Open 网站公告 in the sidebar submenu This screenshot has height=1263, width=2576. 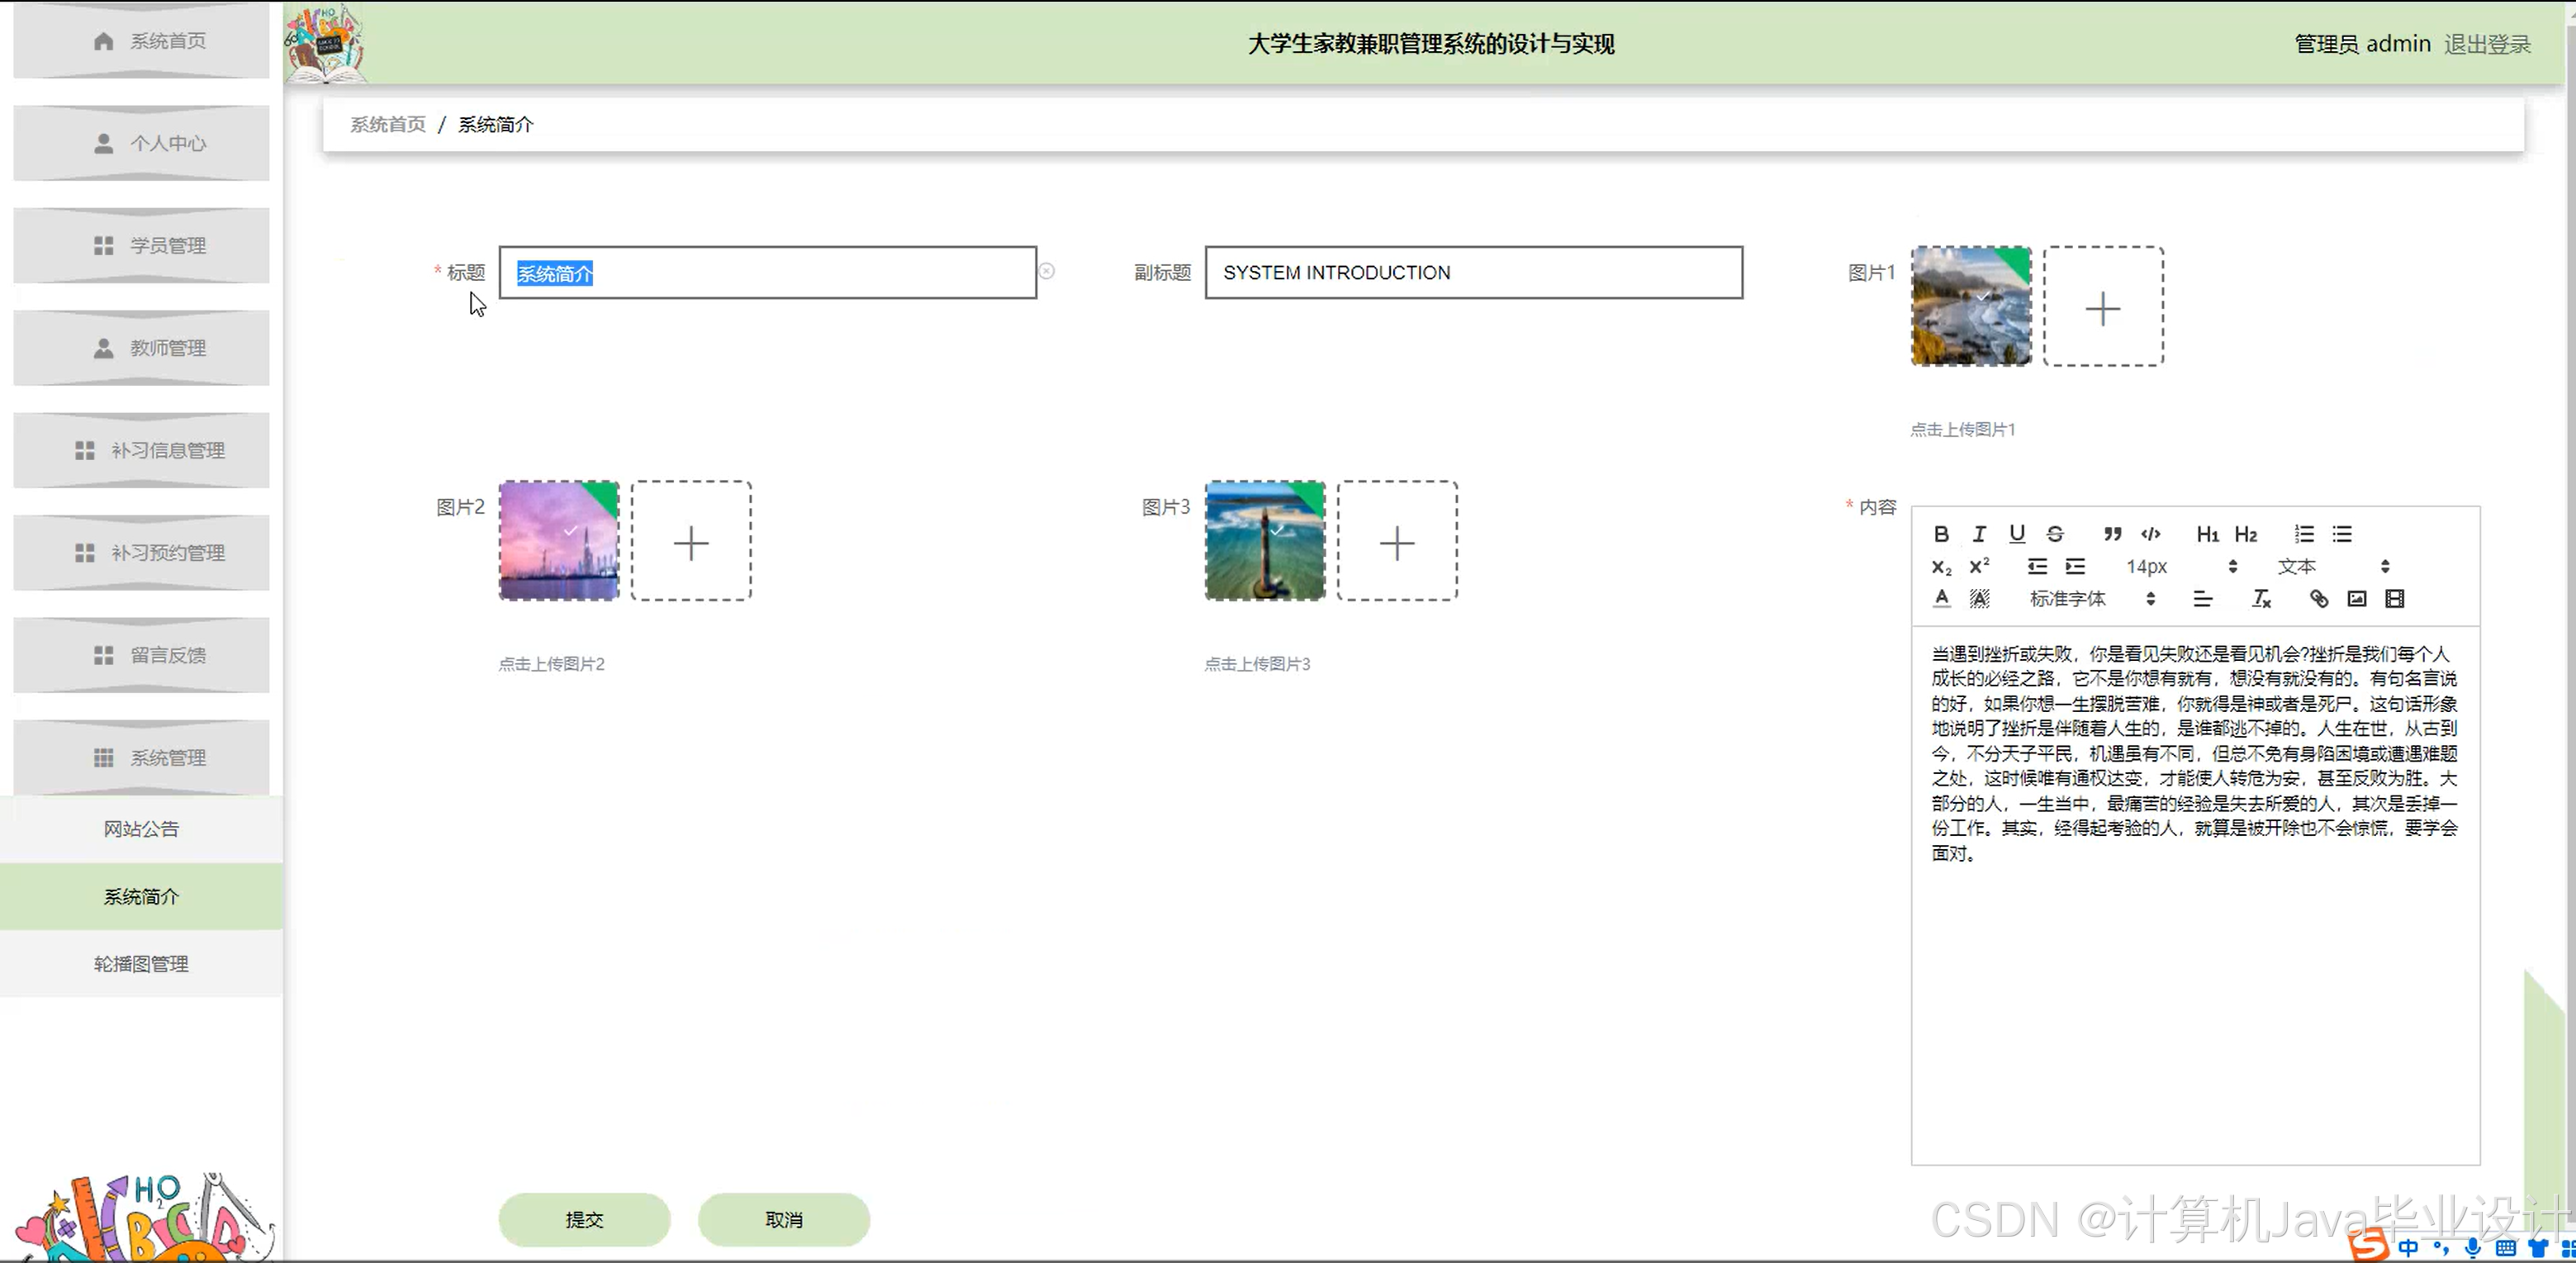(141, 829)
